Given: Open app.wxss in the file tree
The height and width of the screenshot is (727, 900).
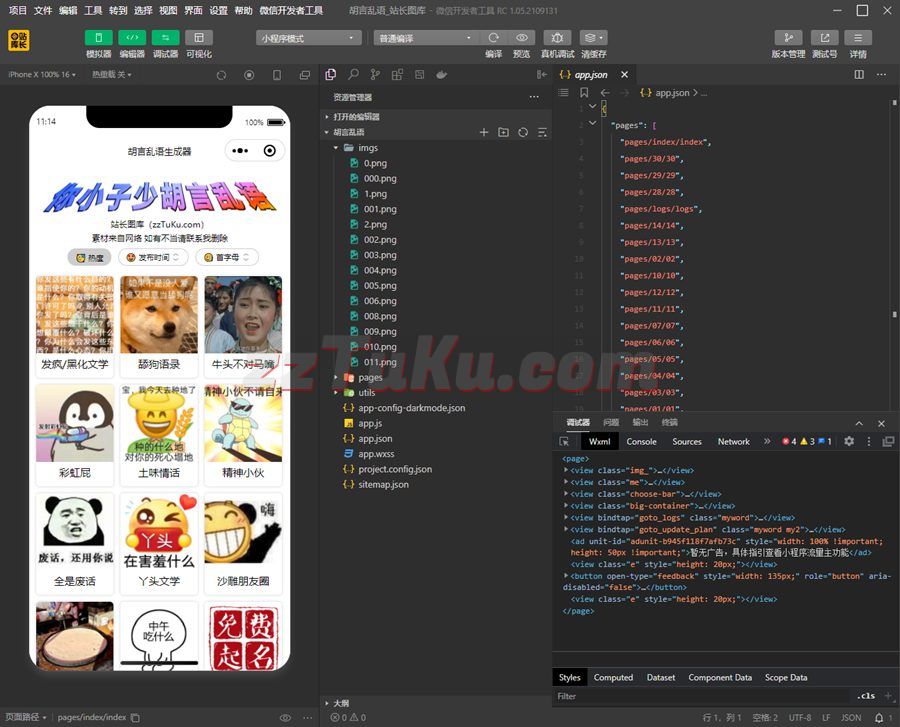Looking at the screenshot, I should pos(376,454).
